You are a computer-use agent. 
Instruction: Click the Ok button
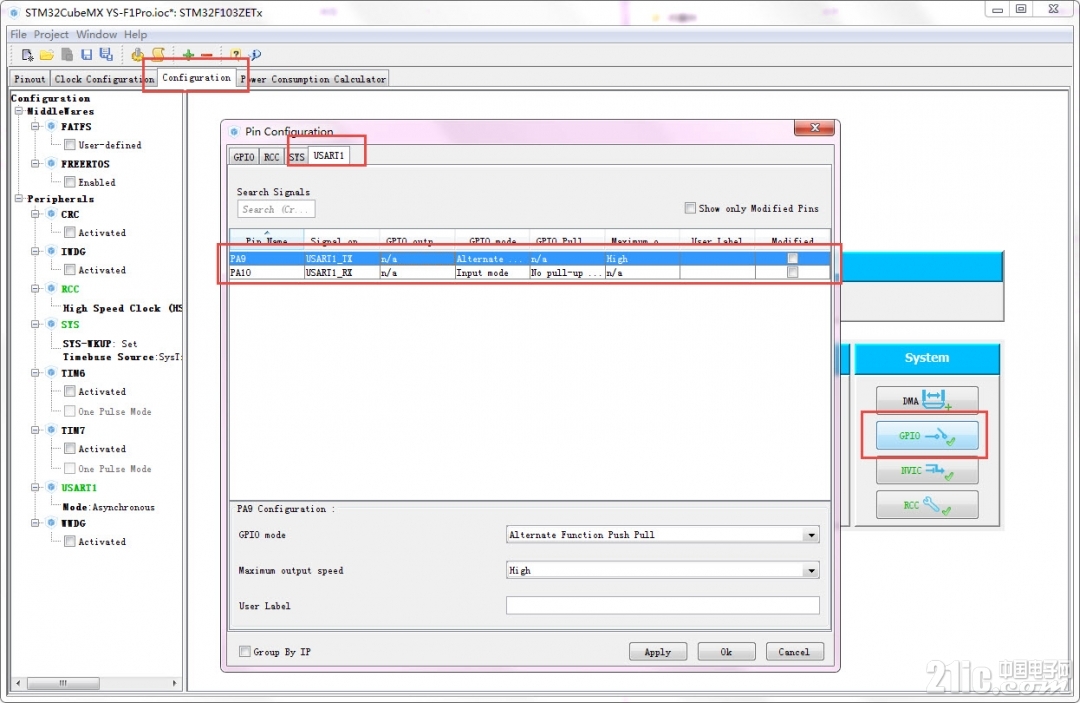(x=726, y=652)
